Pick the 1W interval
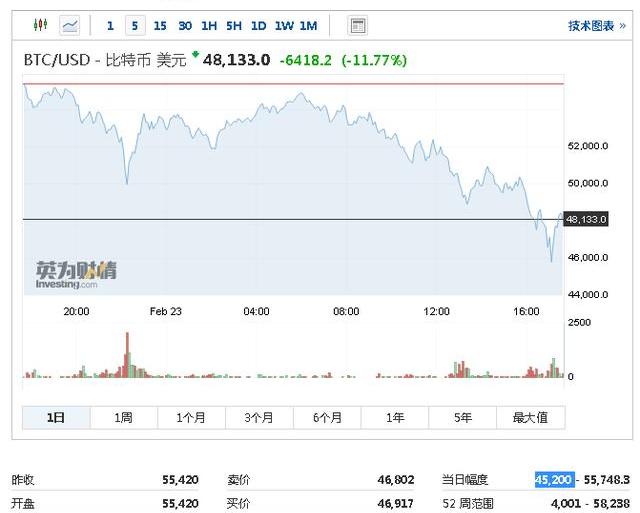The height and width of the screenshot is (513, 640). point(283,26)
